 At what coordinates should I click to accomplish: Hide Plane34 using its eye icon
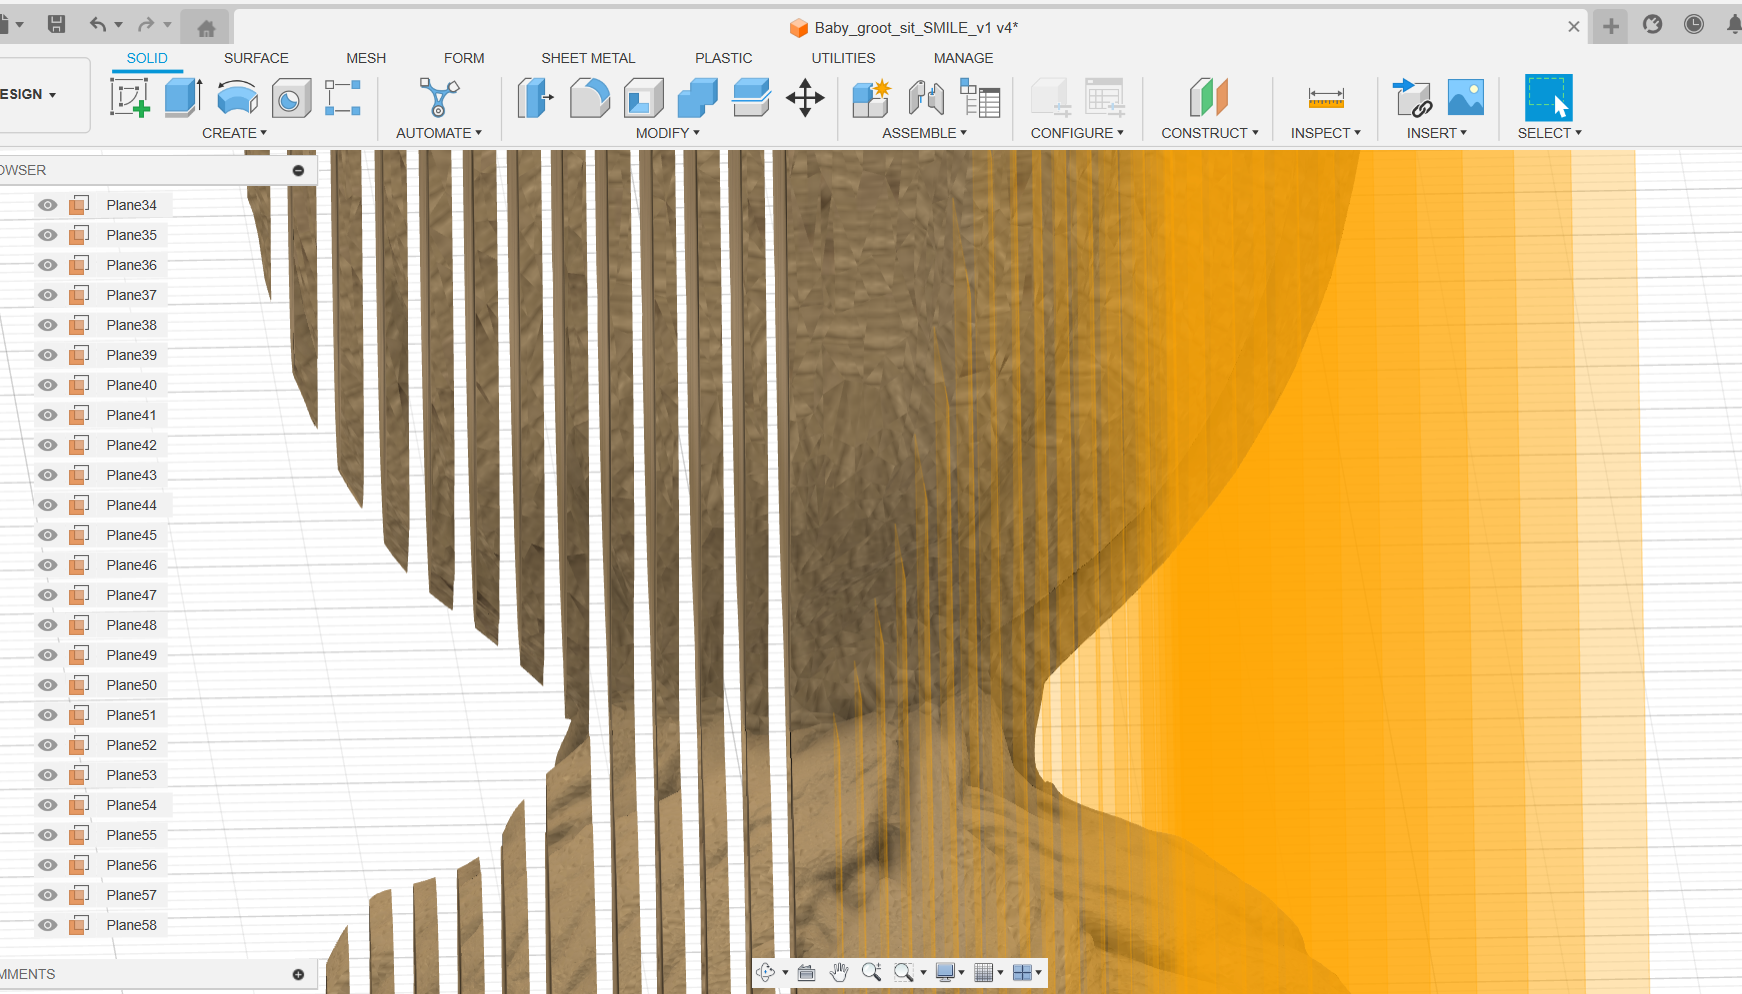[x=47, y=205]
